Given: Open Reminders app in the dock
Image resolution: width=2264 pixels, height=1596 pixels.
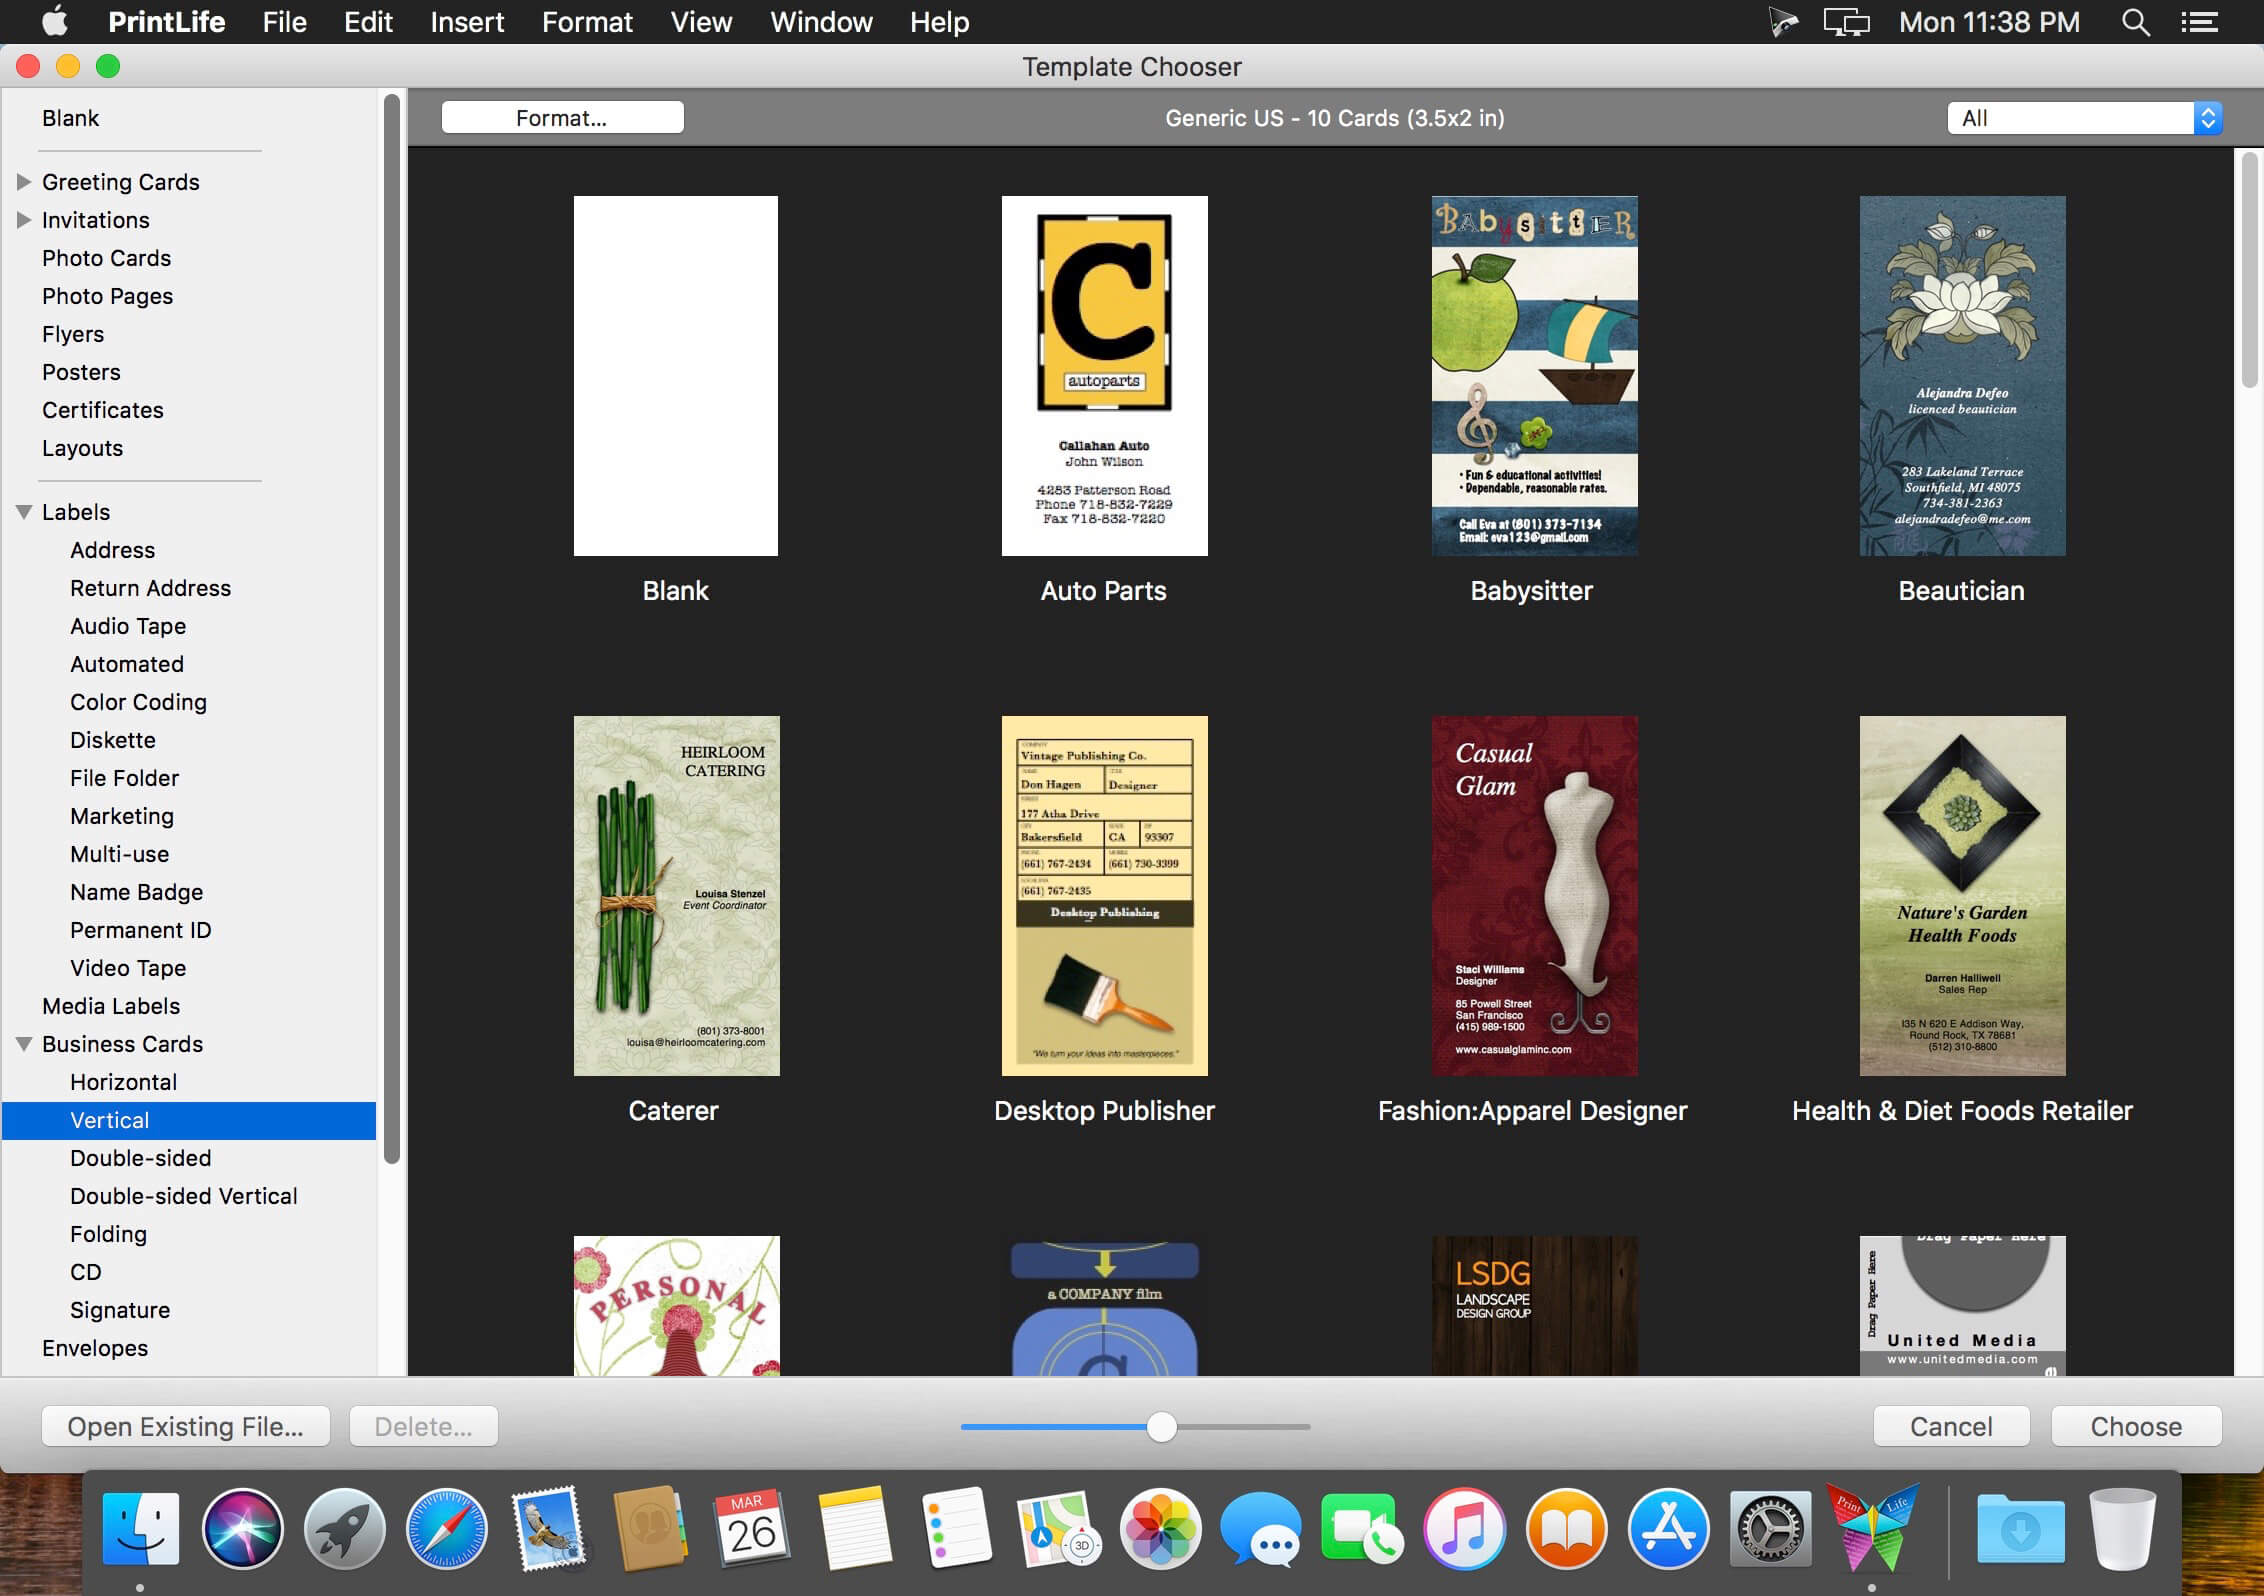Looking at the screenshot, I should click(x=957, y=1527).
